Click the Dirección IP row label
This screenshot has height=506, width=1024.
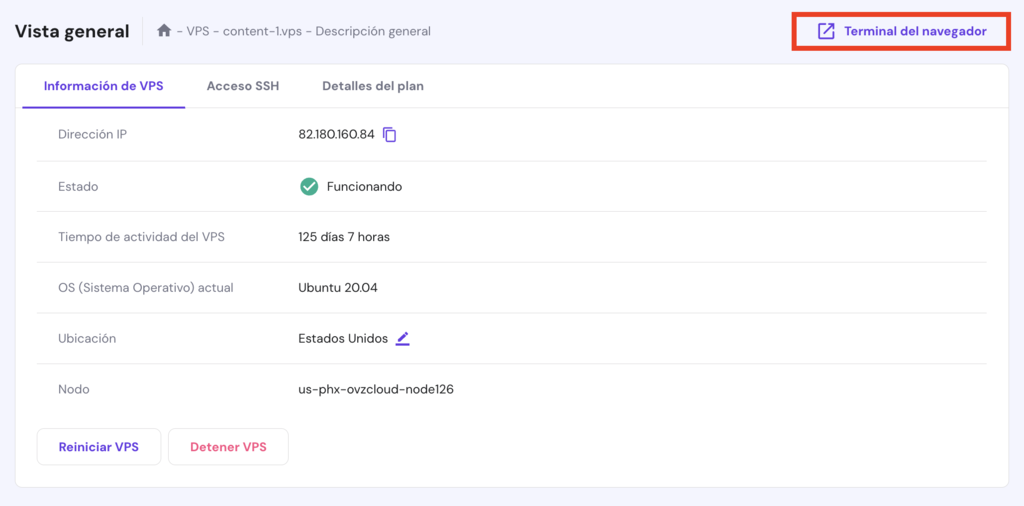(x=93, y=135)
